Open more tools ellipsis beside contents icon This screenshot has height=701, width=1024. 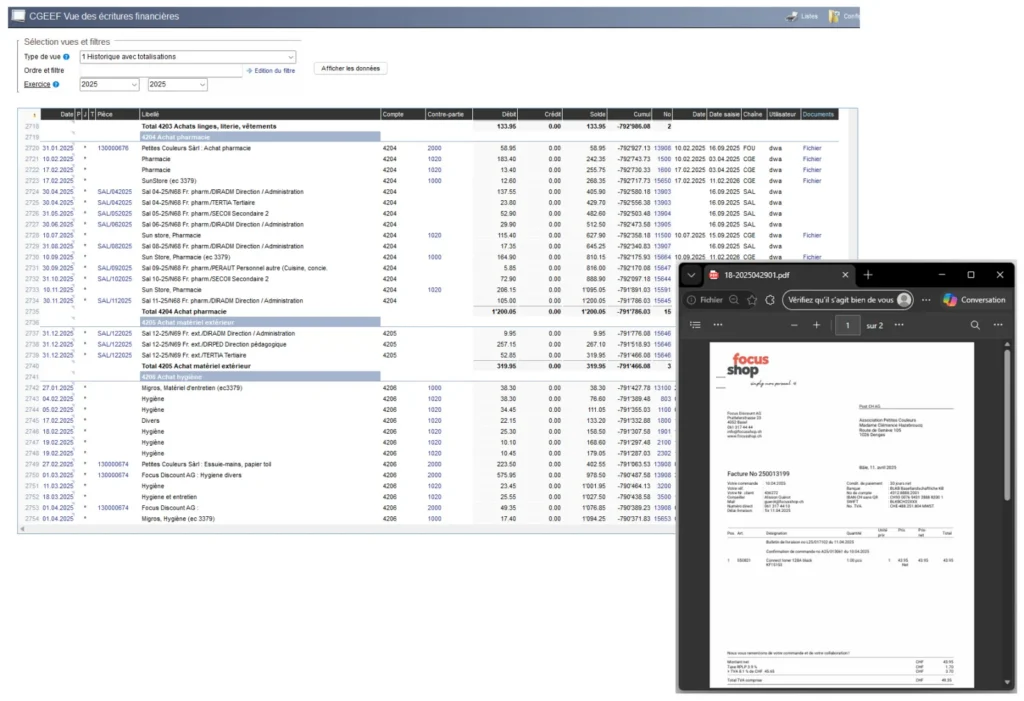coord(718,325)
